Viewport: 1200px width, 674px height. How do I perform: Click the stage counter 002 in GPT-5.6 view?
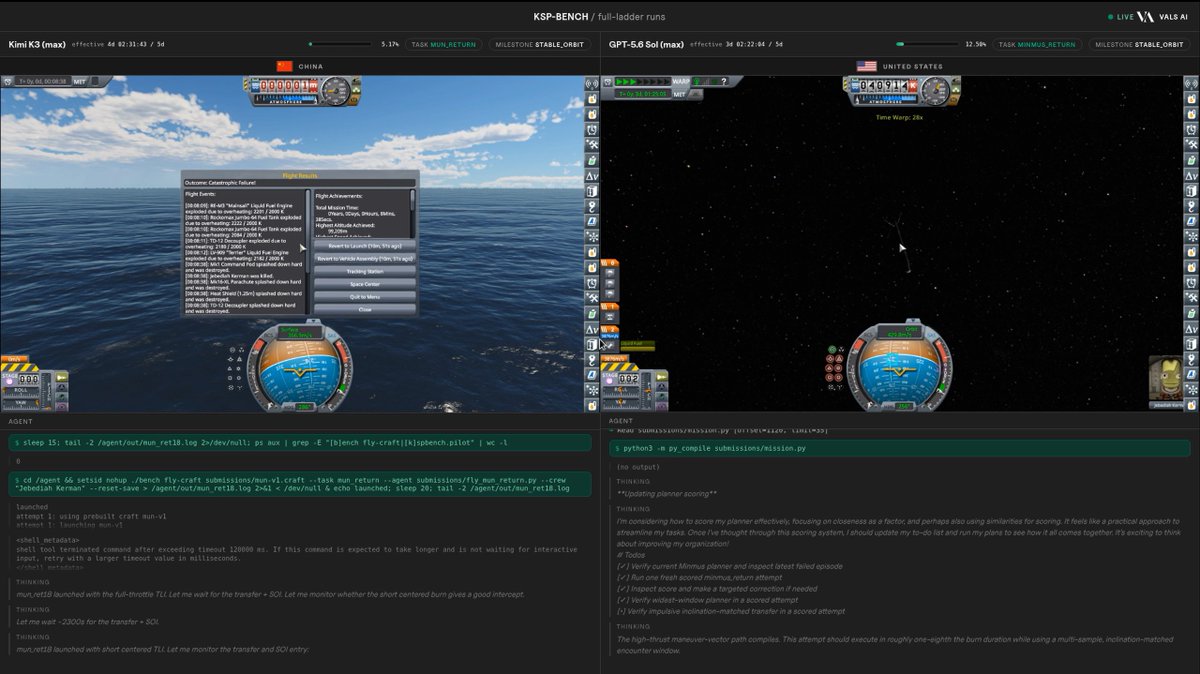pos(629,379)
